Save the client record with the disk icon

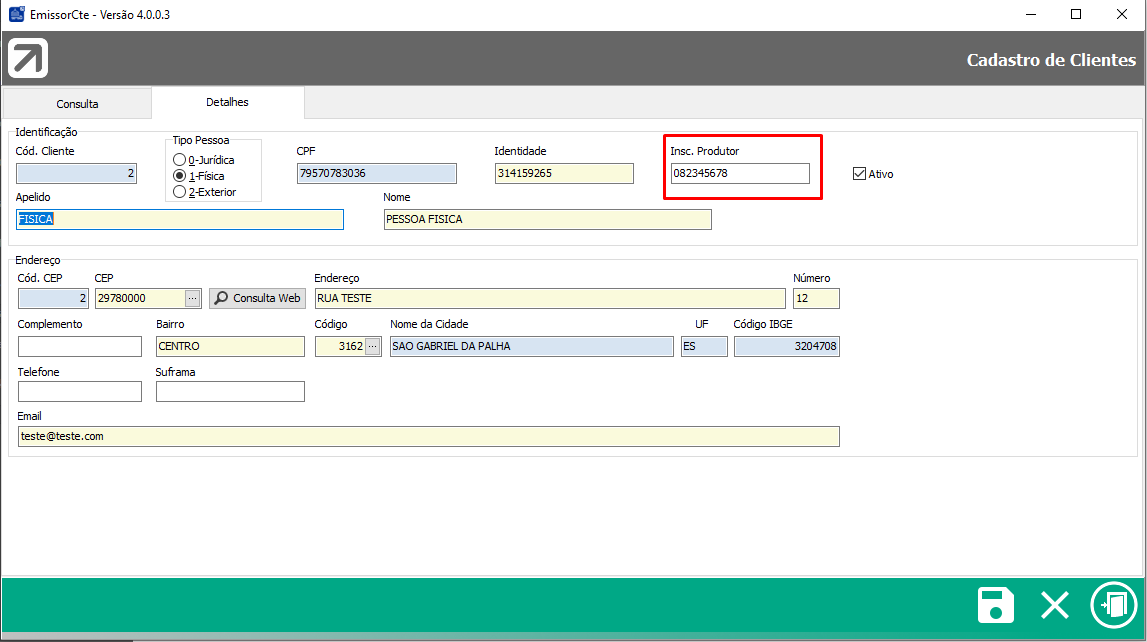tap(996, 605)
